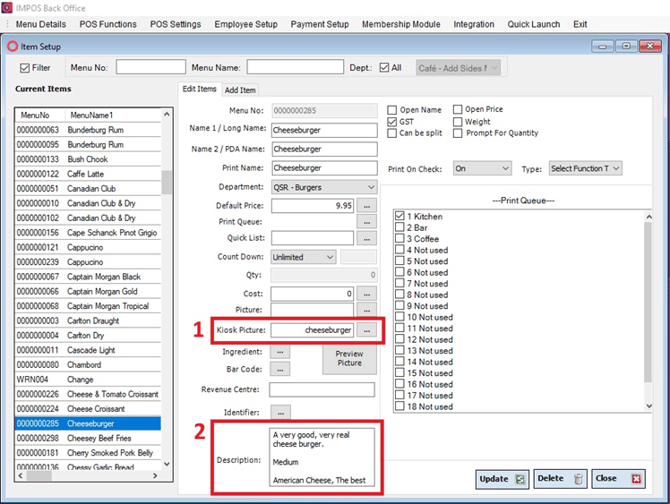Image resolution: width=670 pixels, height=504 pixels.
Task: Open the Count Down Unlimited dropdown
Action: click(x=303, y=257)
